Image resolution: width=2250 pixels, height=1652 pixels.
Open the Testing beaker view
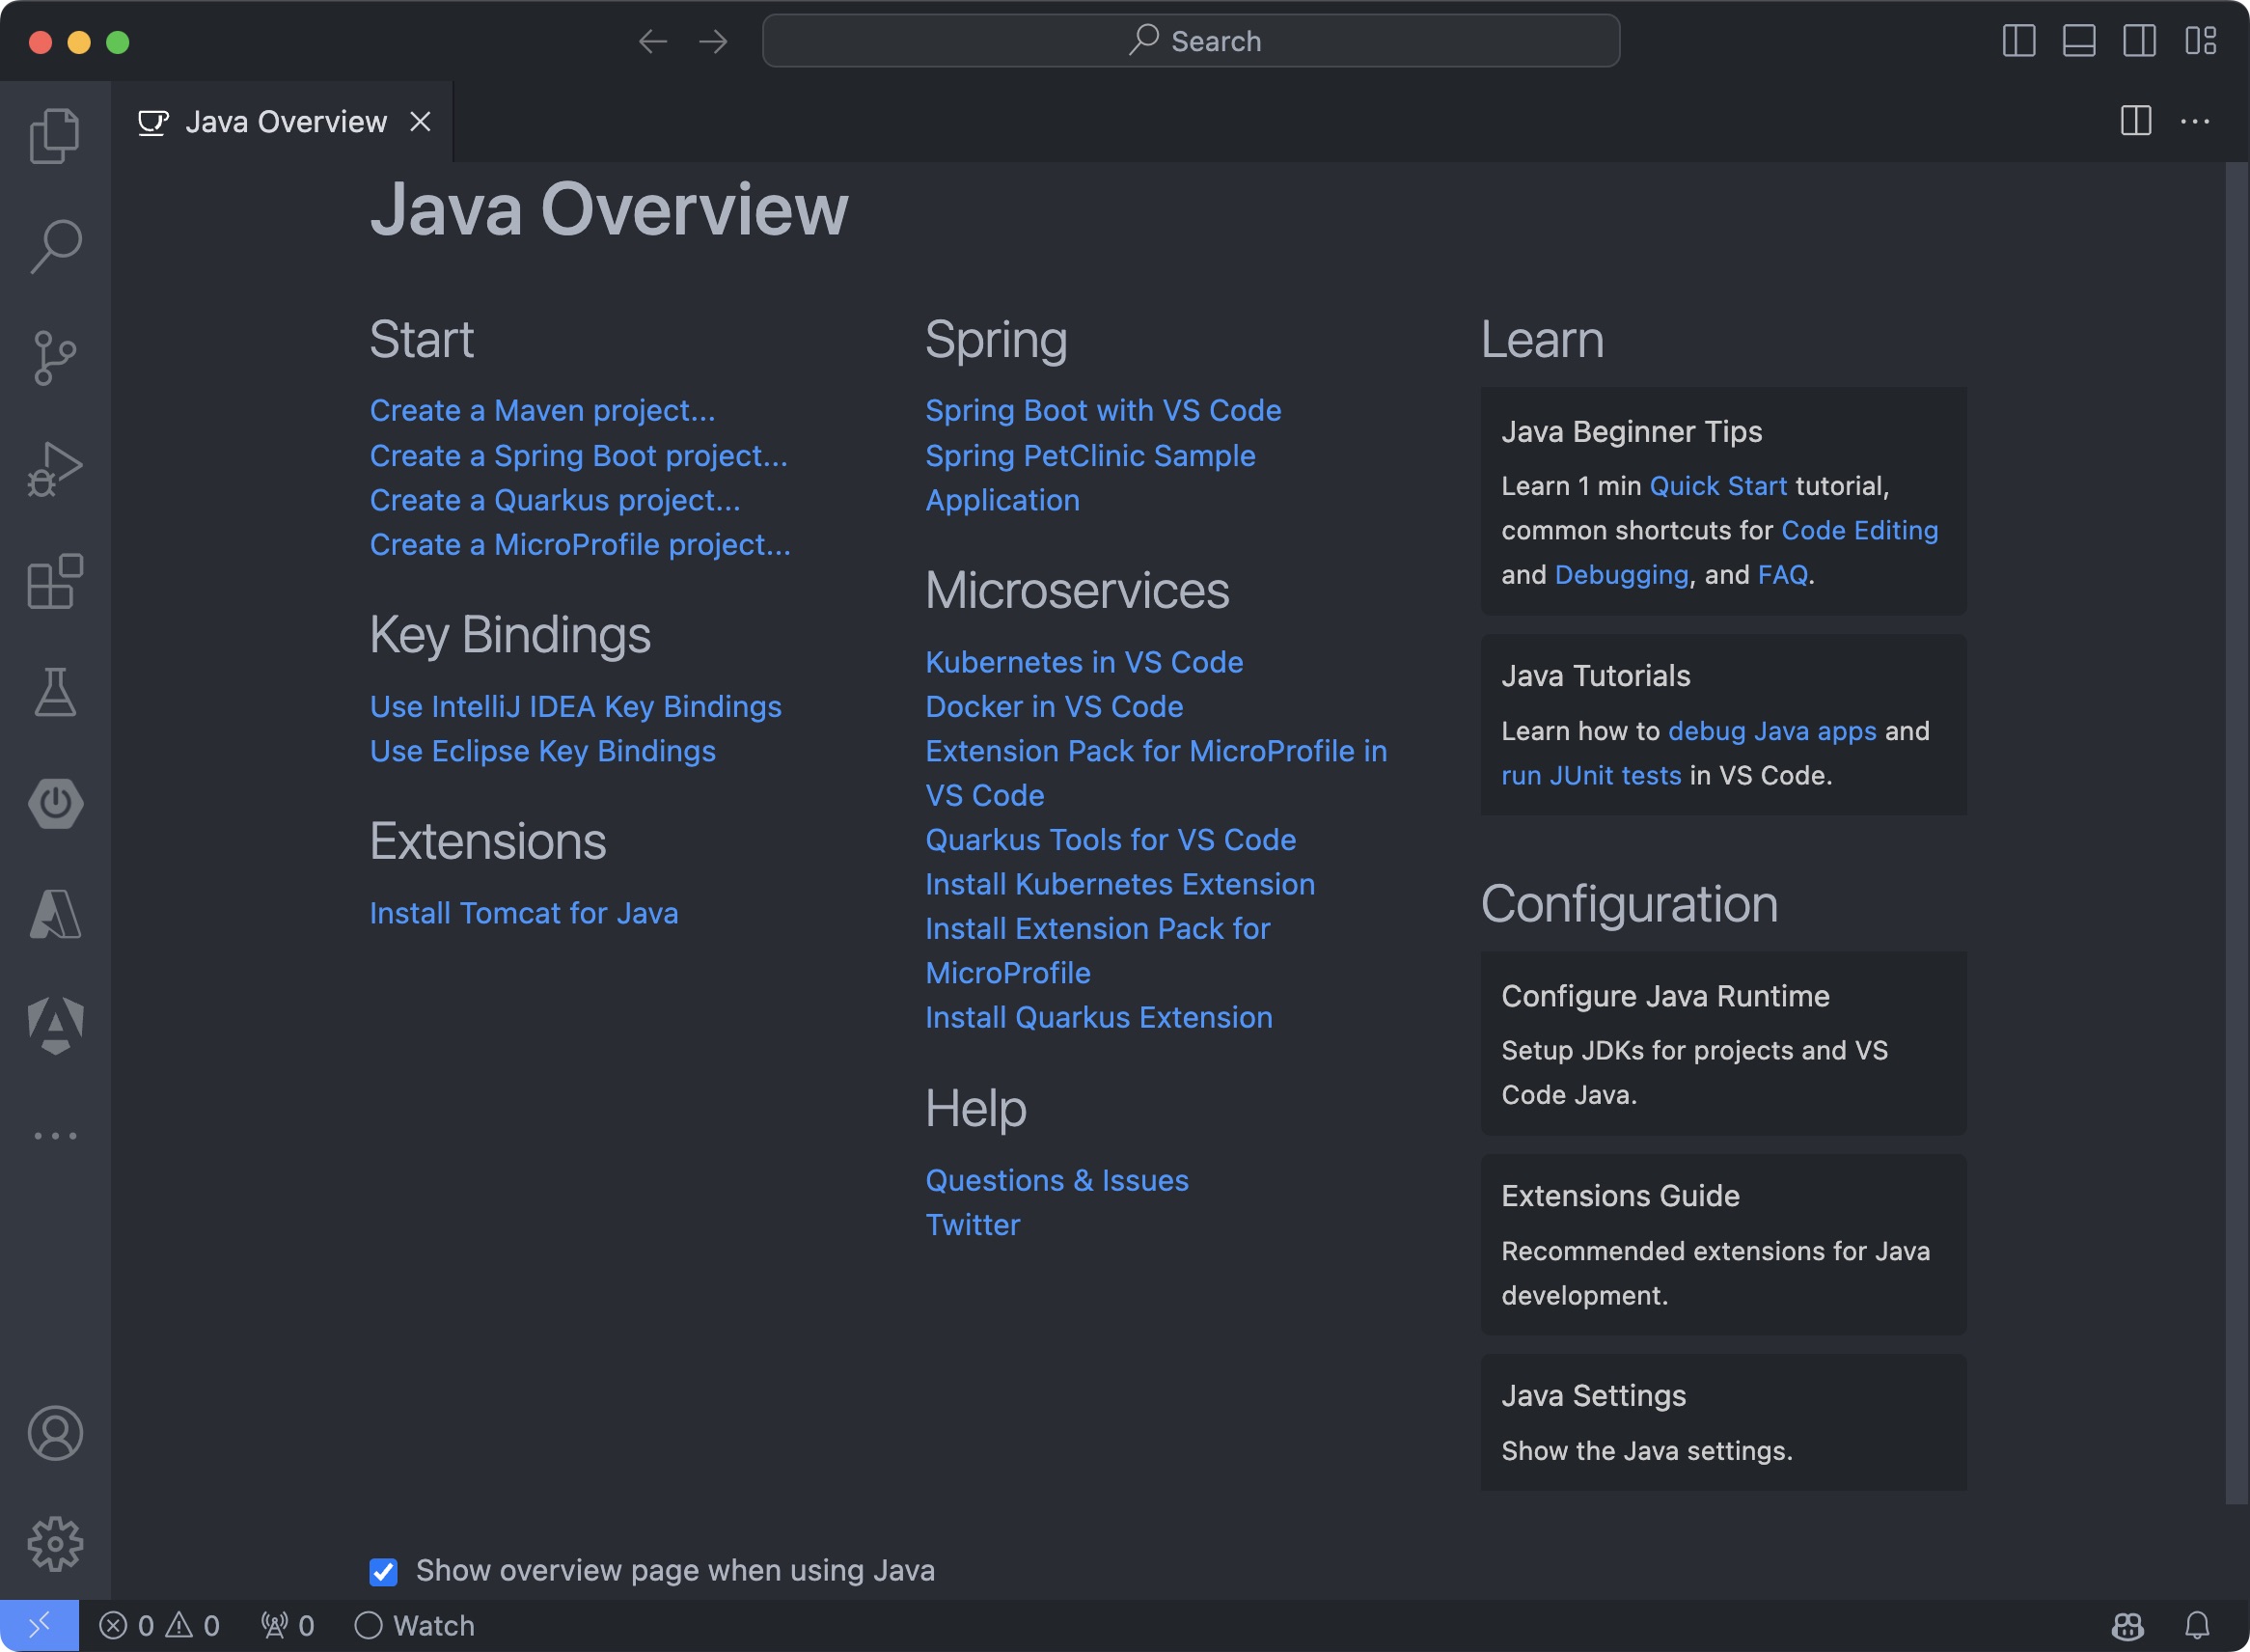55,694
